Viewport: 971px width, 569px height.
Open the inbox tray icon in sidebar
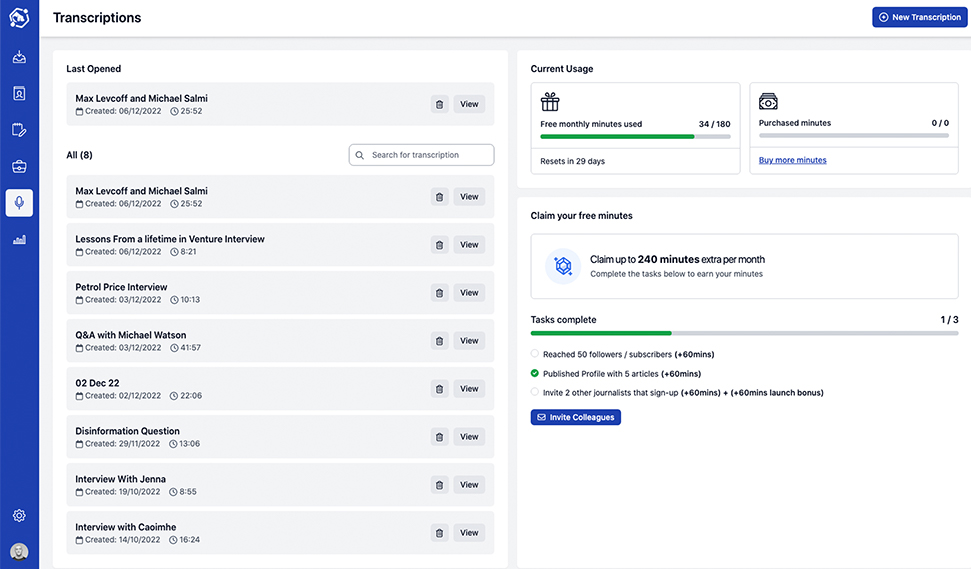coord(19,57)
